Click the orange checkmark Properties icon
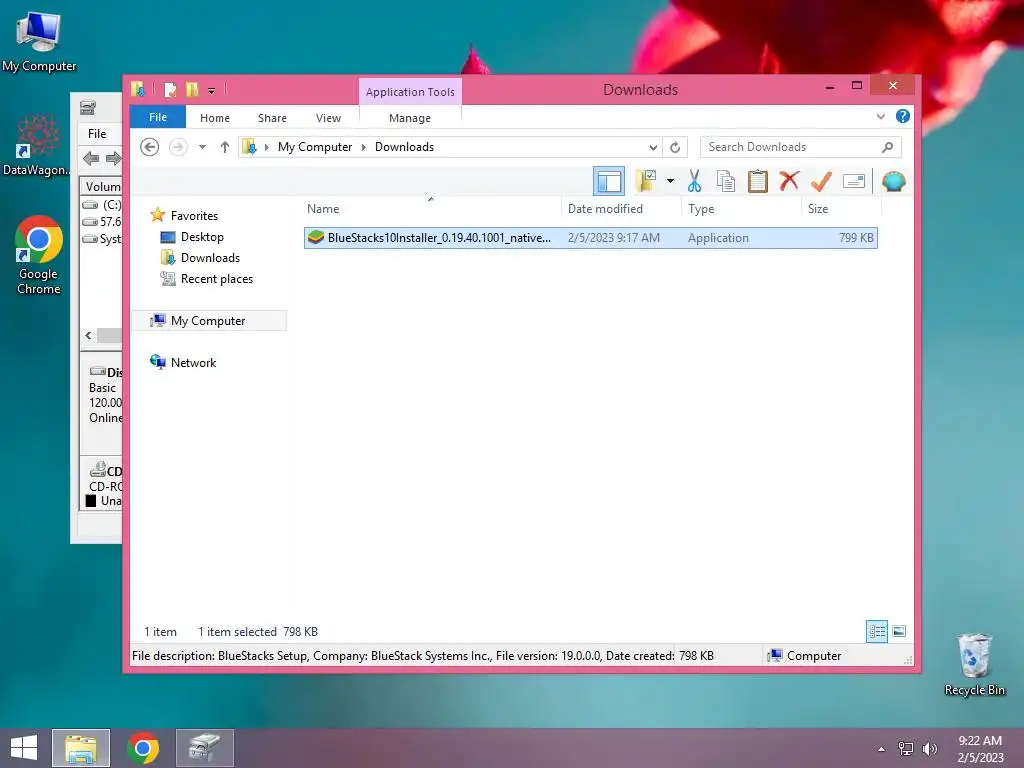The width and height of the screenshot is (1024, 768). coord(822,181)
